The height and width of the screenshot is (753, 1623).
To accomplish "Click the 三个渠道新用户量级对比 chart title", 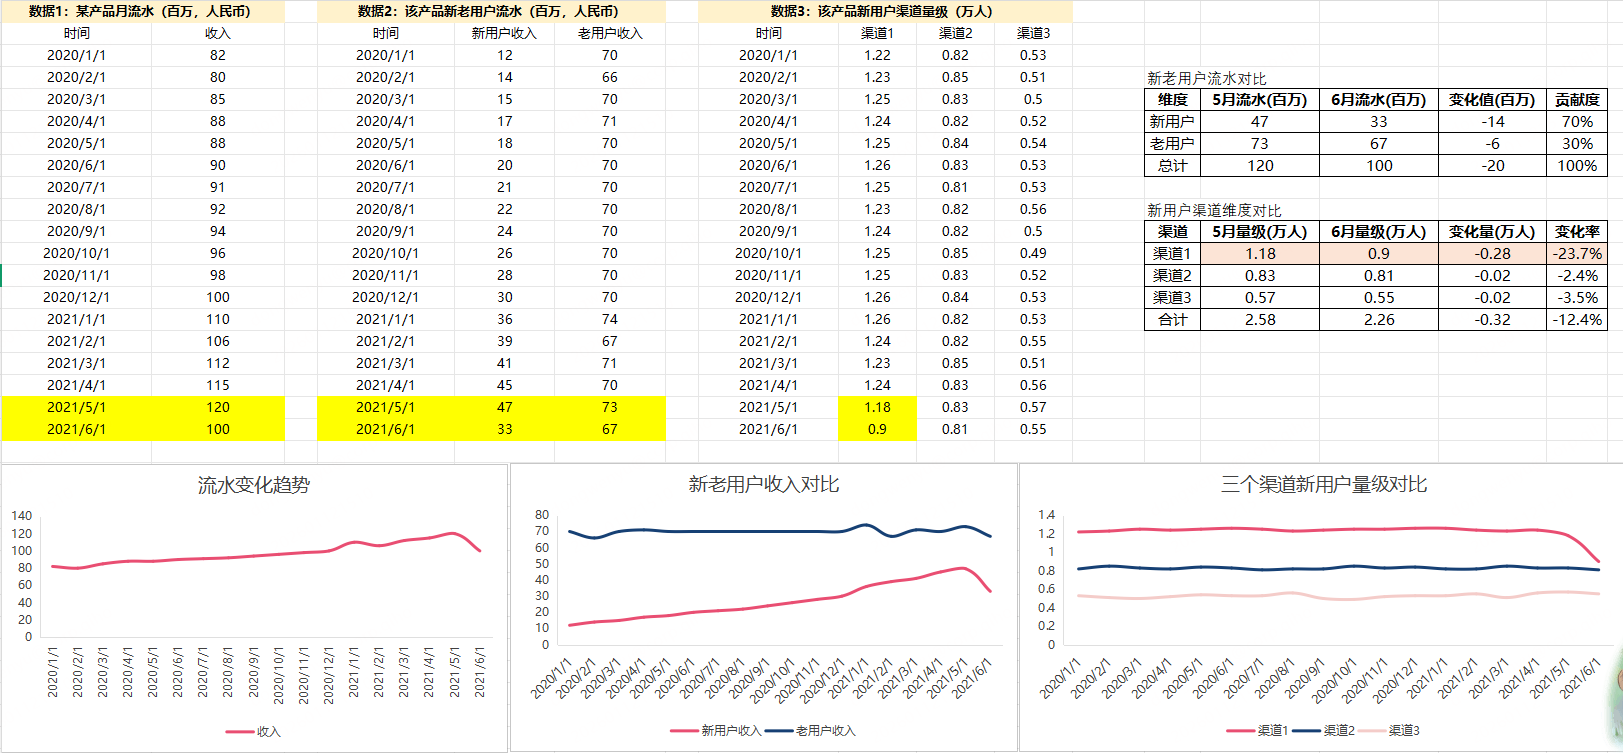I will tap(1323, 484).
